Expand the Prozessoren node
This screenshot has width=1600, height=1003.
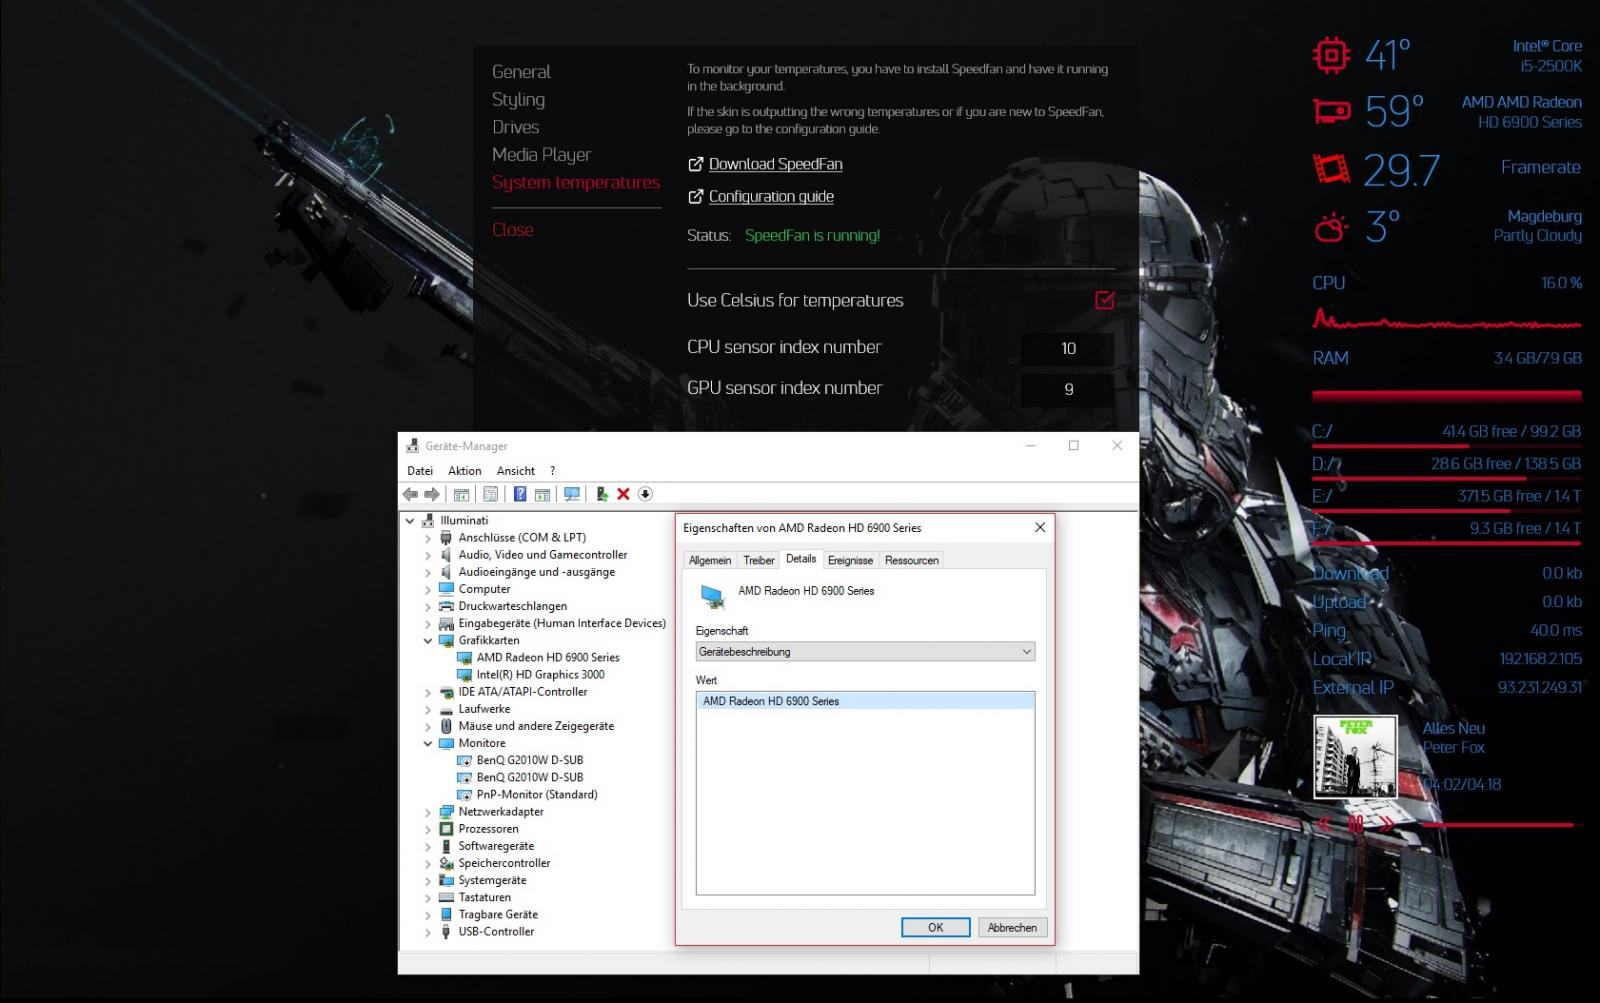(428, 829)
